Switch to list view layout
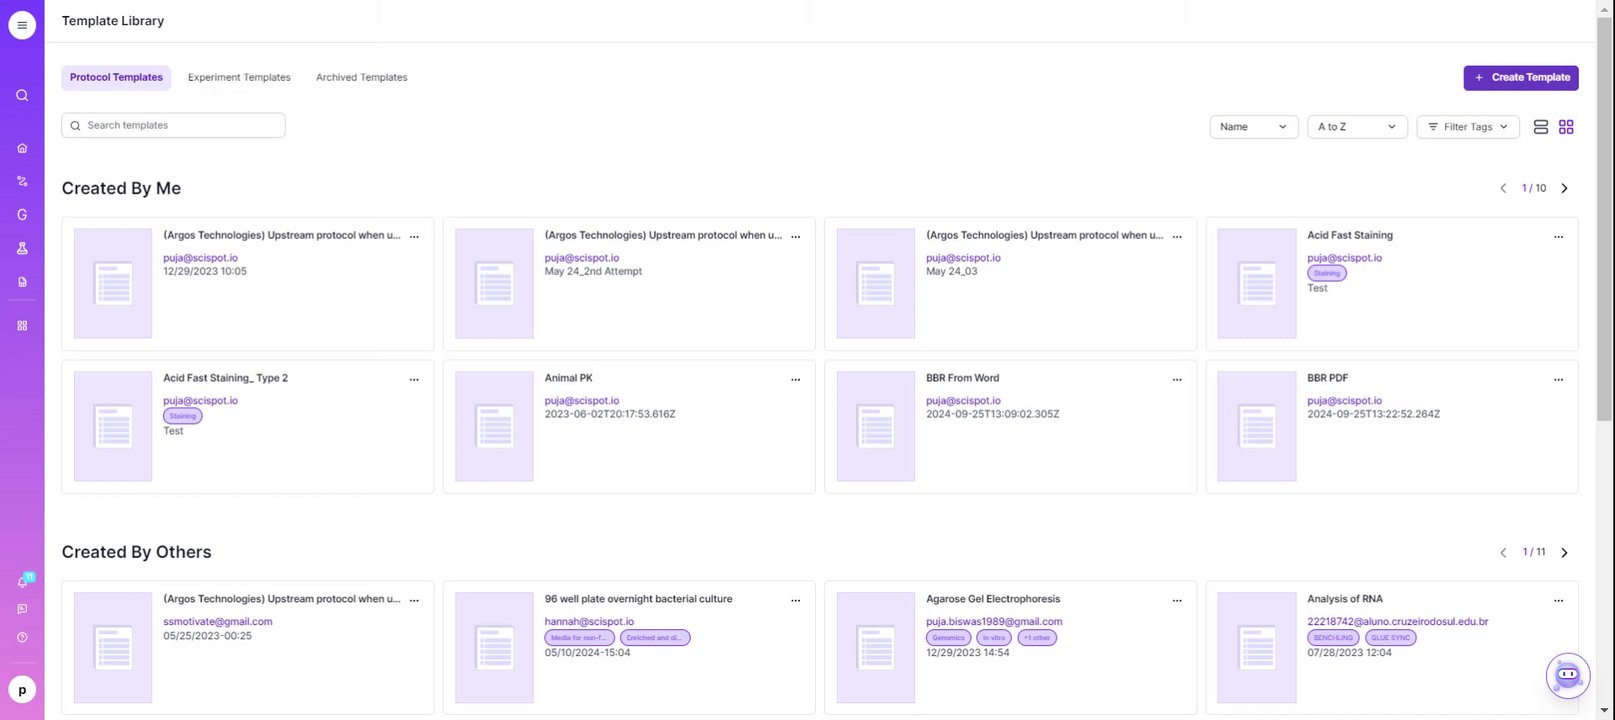The width and height of the screenshot is (1615, 720). click(1540, 127)
